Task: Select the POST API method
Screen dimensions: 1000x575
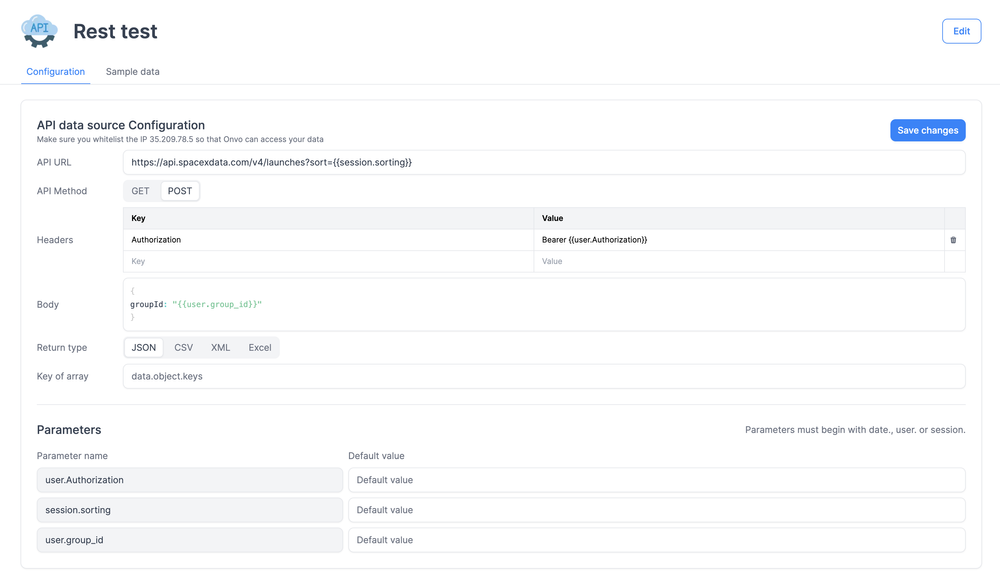Action: (180, 191)
